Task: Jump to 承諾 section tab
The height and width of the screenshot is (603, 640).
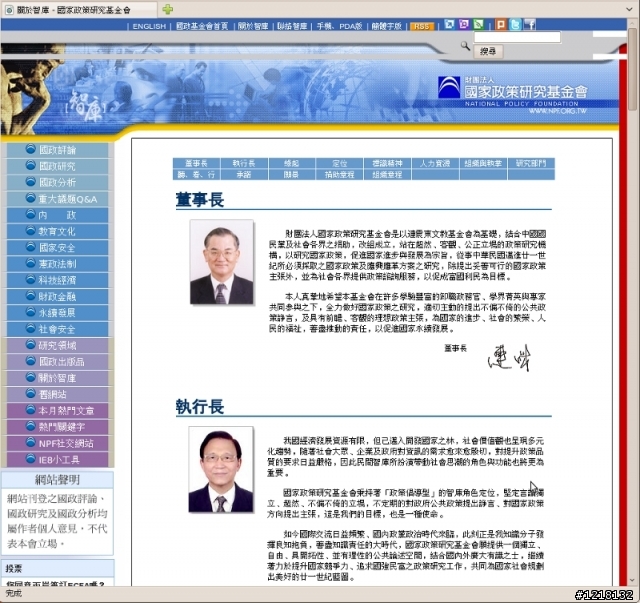Action: (x=244, y=175)
